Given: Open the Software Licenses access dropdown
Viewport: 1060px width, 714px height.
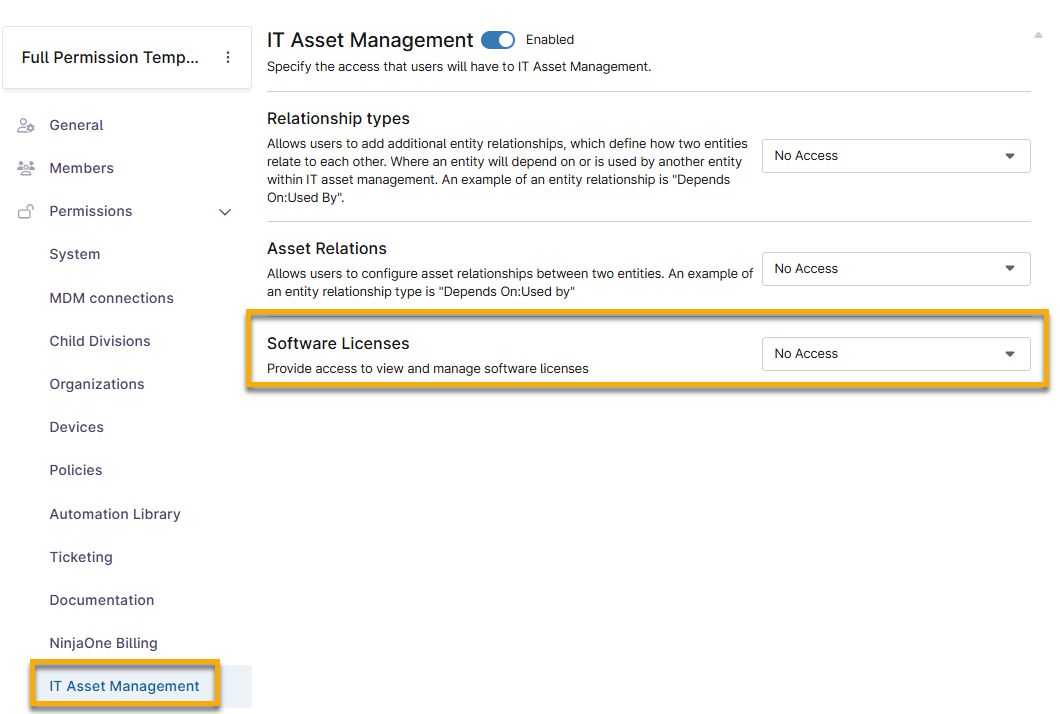Looking at the screenshot, I should pos(895,354).
